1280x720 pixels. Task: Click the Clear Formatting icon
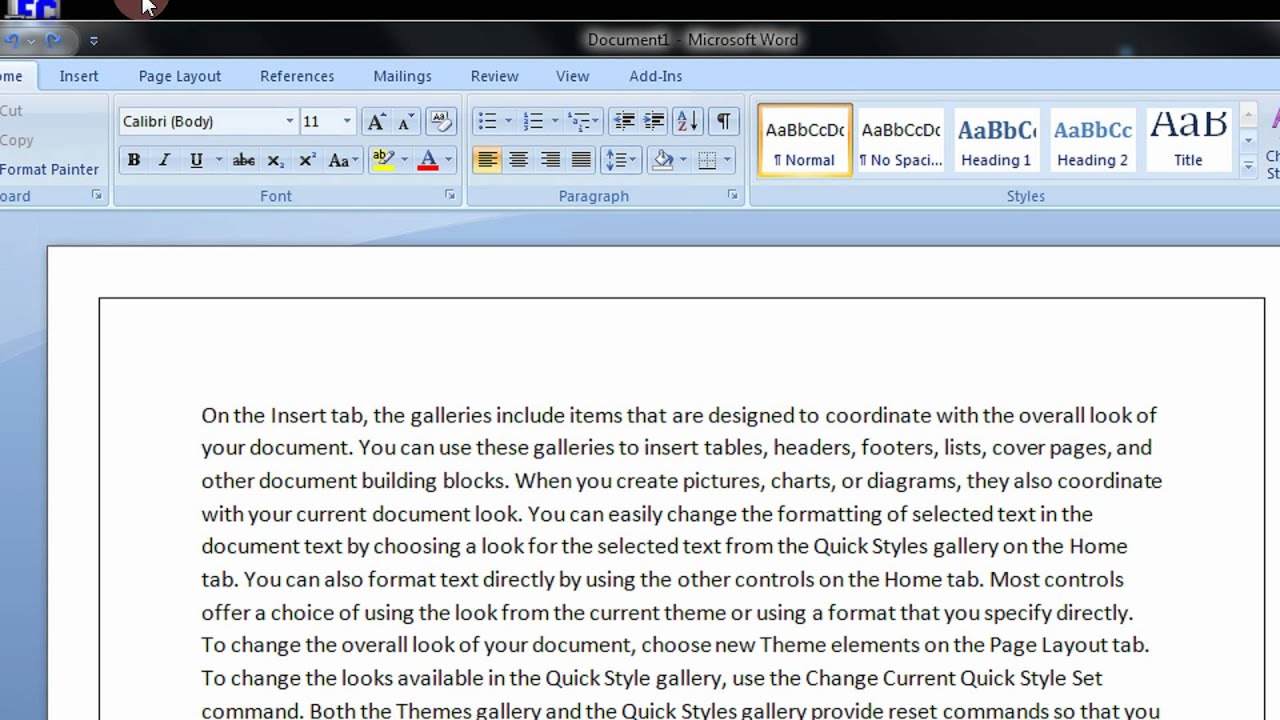click(441, 122)
